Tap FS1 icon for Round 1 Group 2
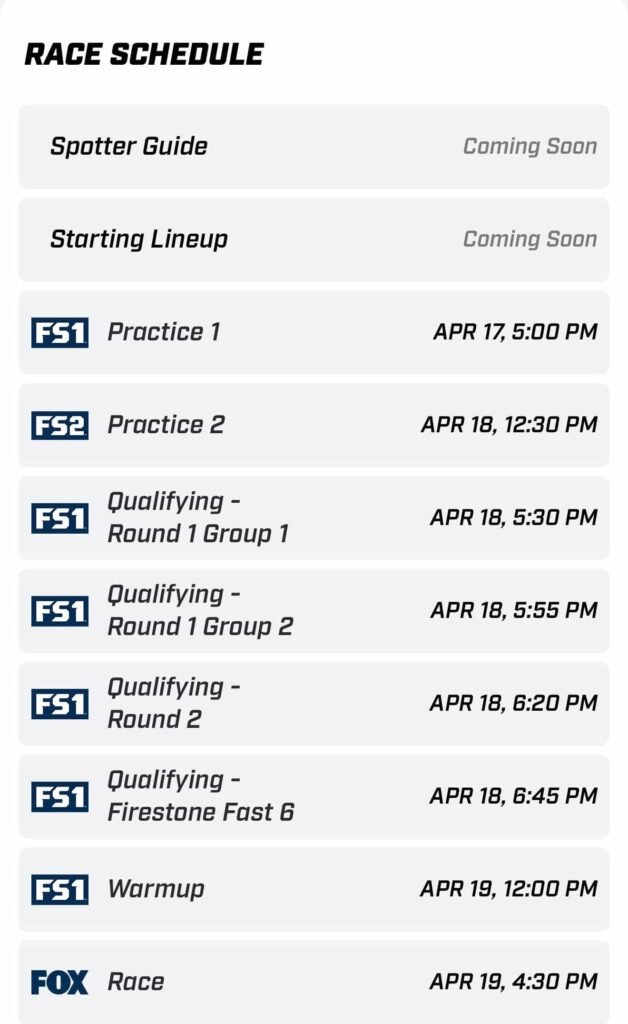The image size is (628, 1024). [59, 611]
